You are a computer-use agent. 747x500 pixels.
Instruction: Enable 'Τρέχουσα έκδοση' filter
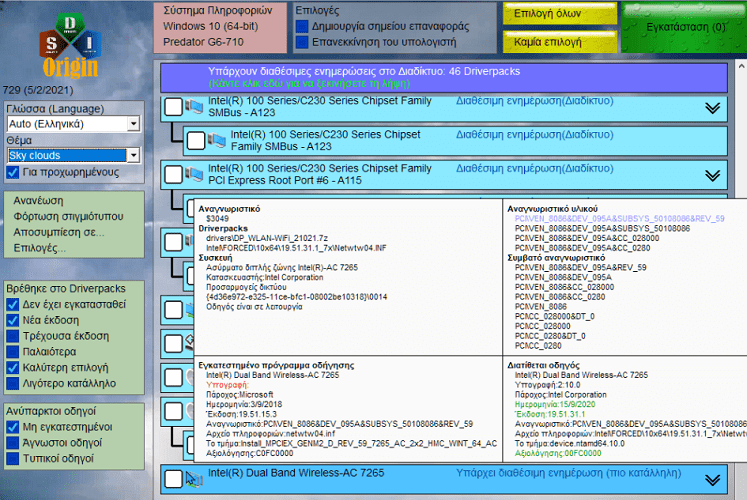coord(13,336)
